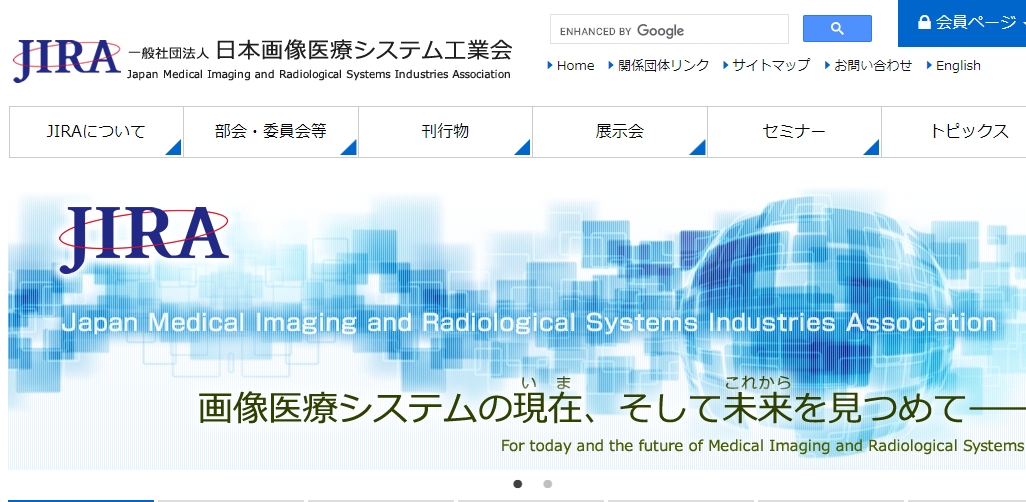Click the banner slogan 画像医療システムの現在

coord(389,408)
